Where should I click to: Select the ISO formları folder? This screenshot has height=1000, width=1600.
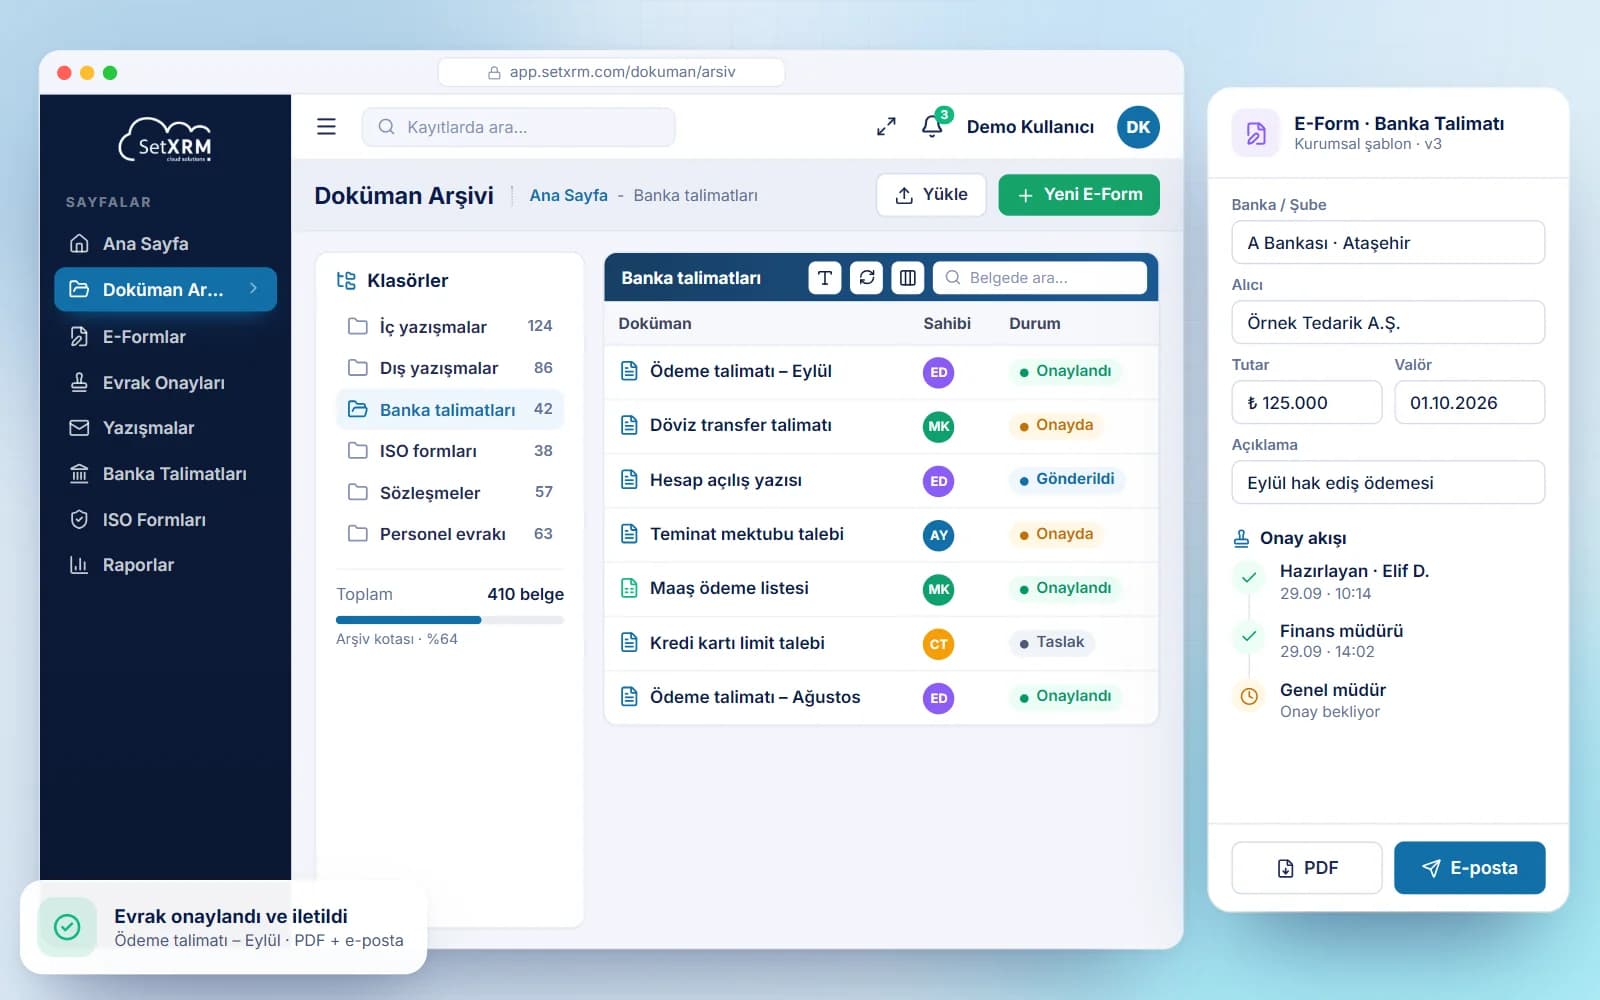pos(450,451)
